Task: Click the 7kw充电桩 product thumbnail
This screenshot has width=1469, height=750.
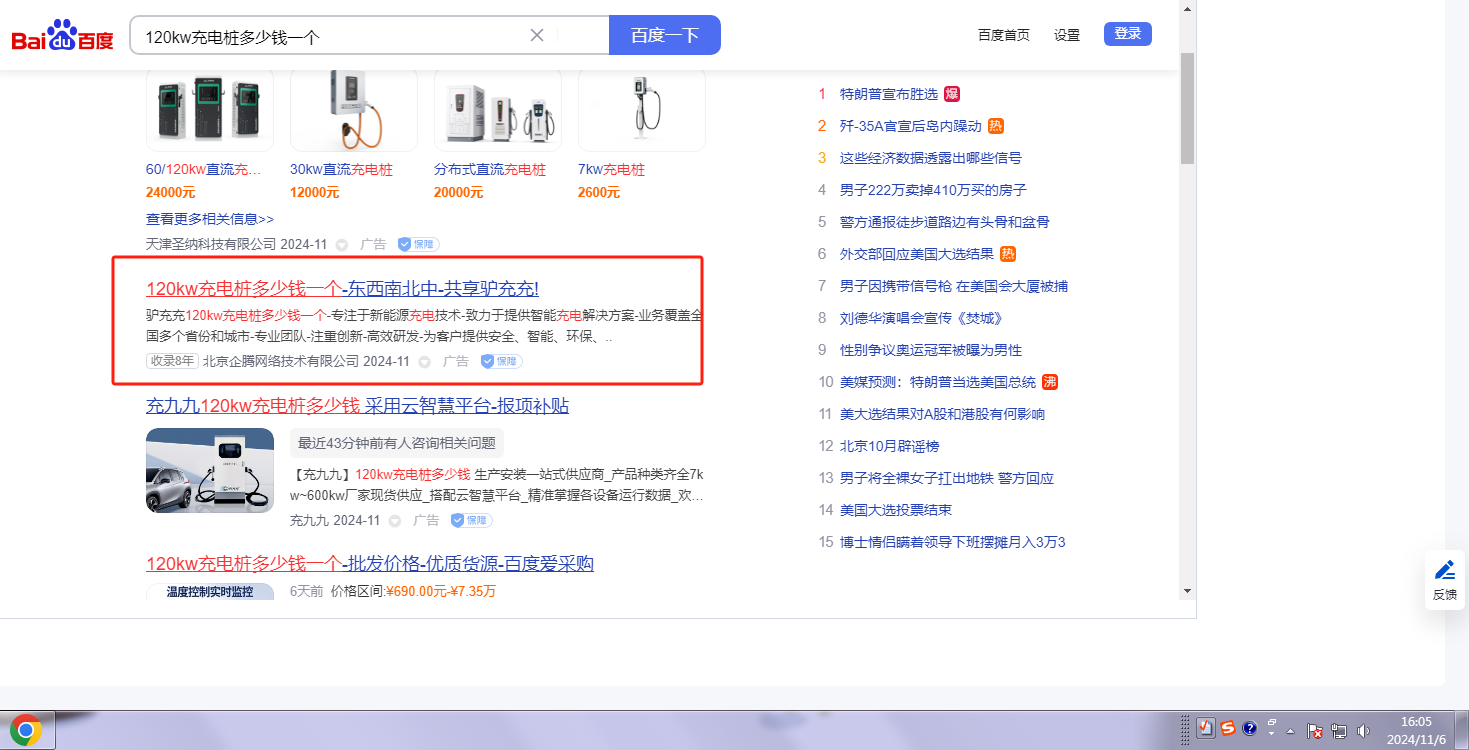Action: (642, 110)
